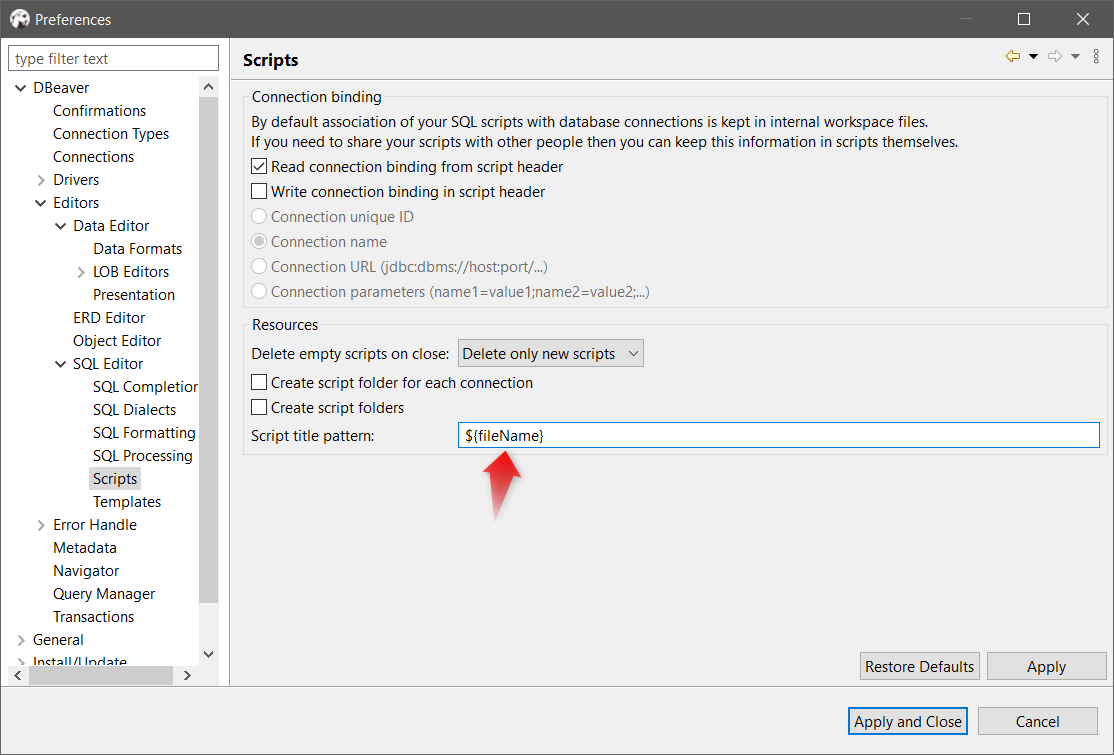The width and height of the screenshot is (1114, 755).
Task: Click Apply and Close
Action: (907, 721)
